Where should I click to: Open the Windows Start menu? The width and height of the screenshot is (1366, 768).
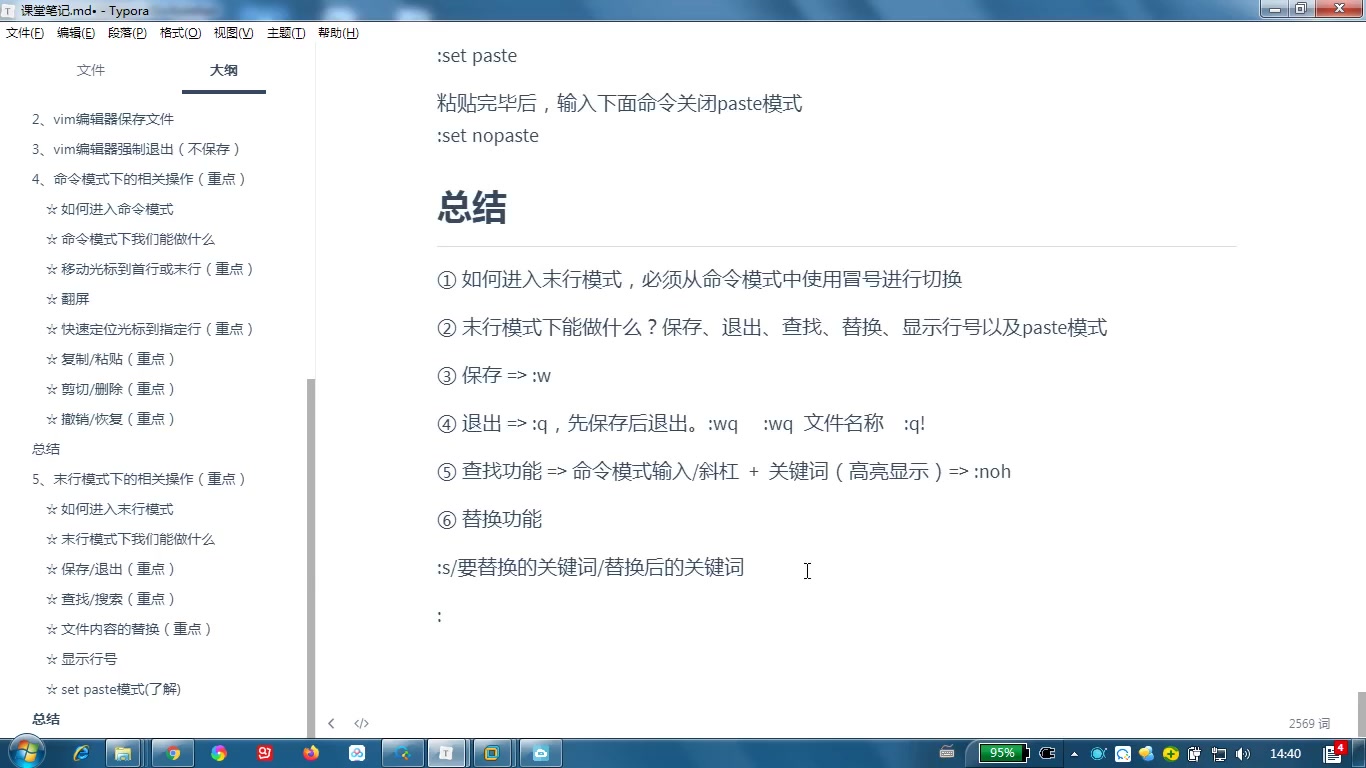point(26,753)
